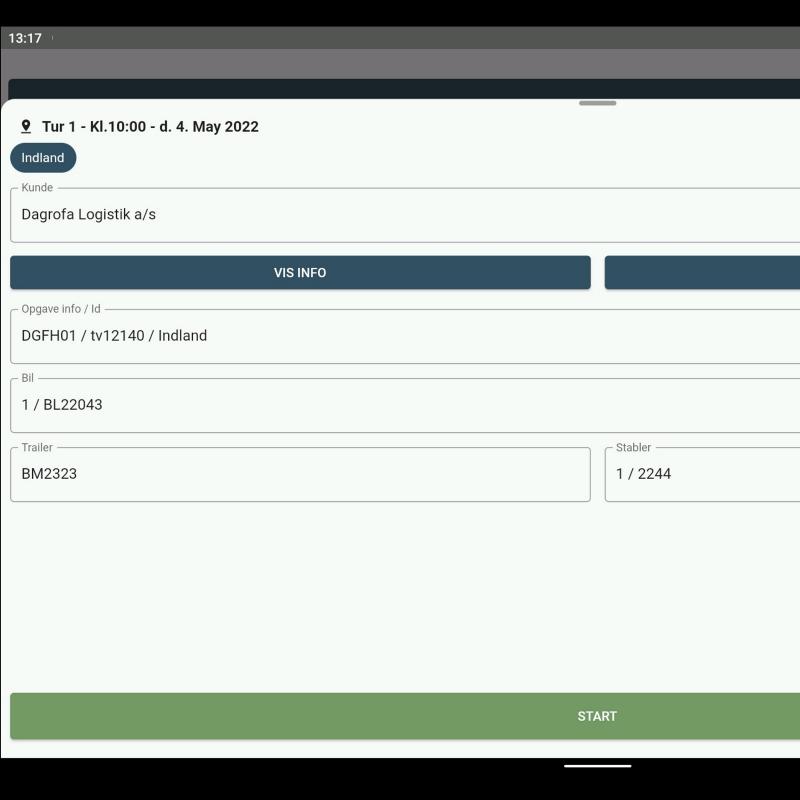Click the Bil field label
This screenshot has height=800, width=800.
[28, 379]
